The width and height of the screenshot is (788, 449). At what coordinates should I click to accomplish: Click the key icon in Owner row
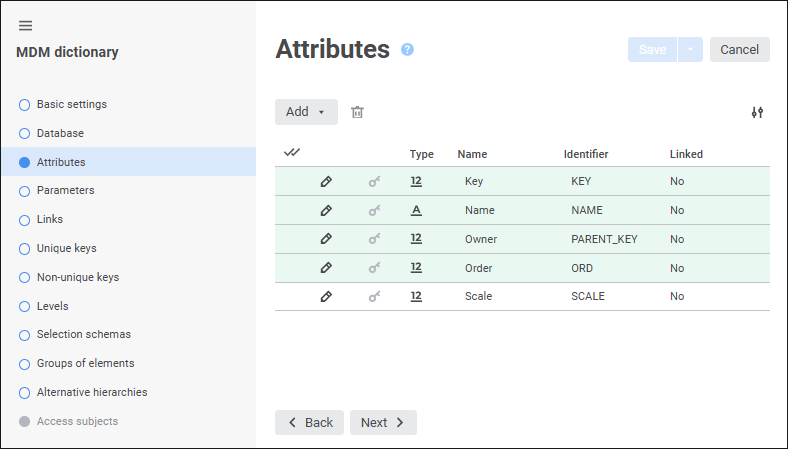point(374,240)
